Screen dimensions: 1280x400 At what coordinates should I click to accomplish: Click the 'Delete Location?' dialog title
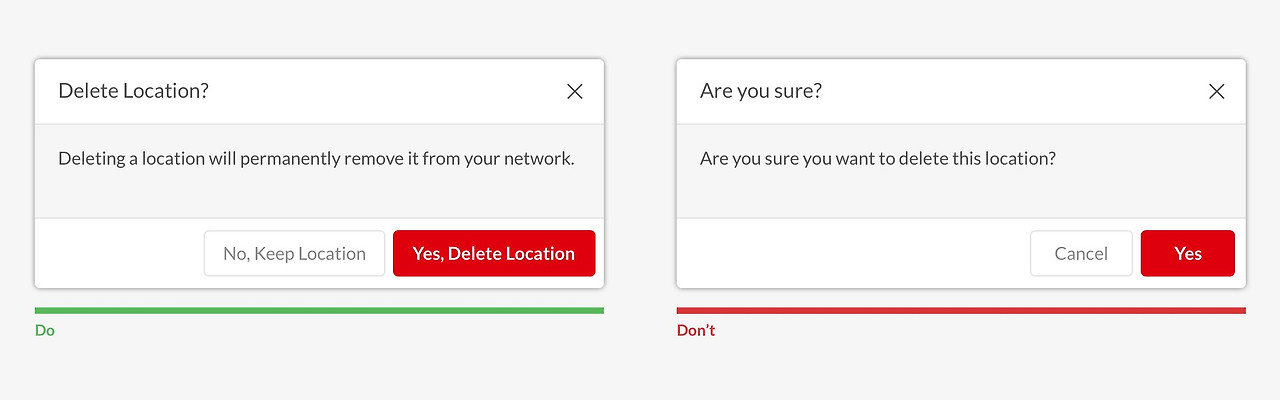click(133, 91)
